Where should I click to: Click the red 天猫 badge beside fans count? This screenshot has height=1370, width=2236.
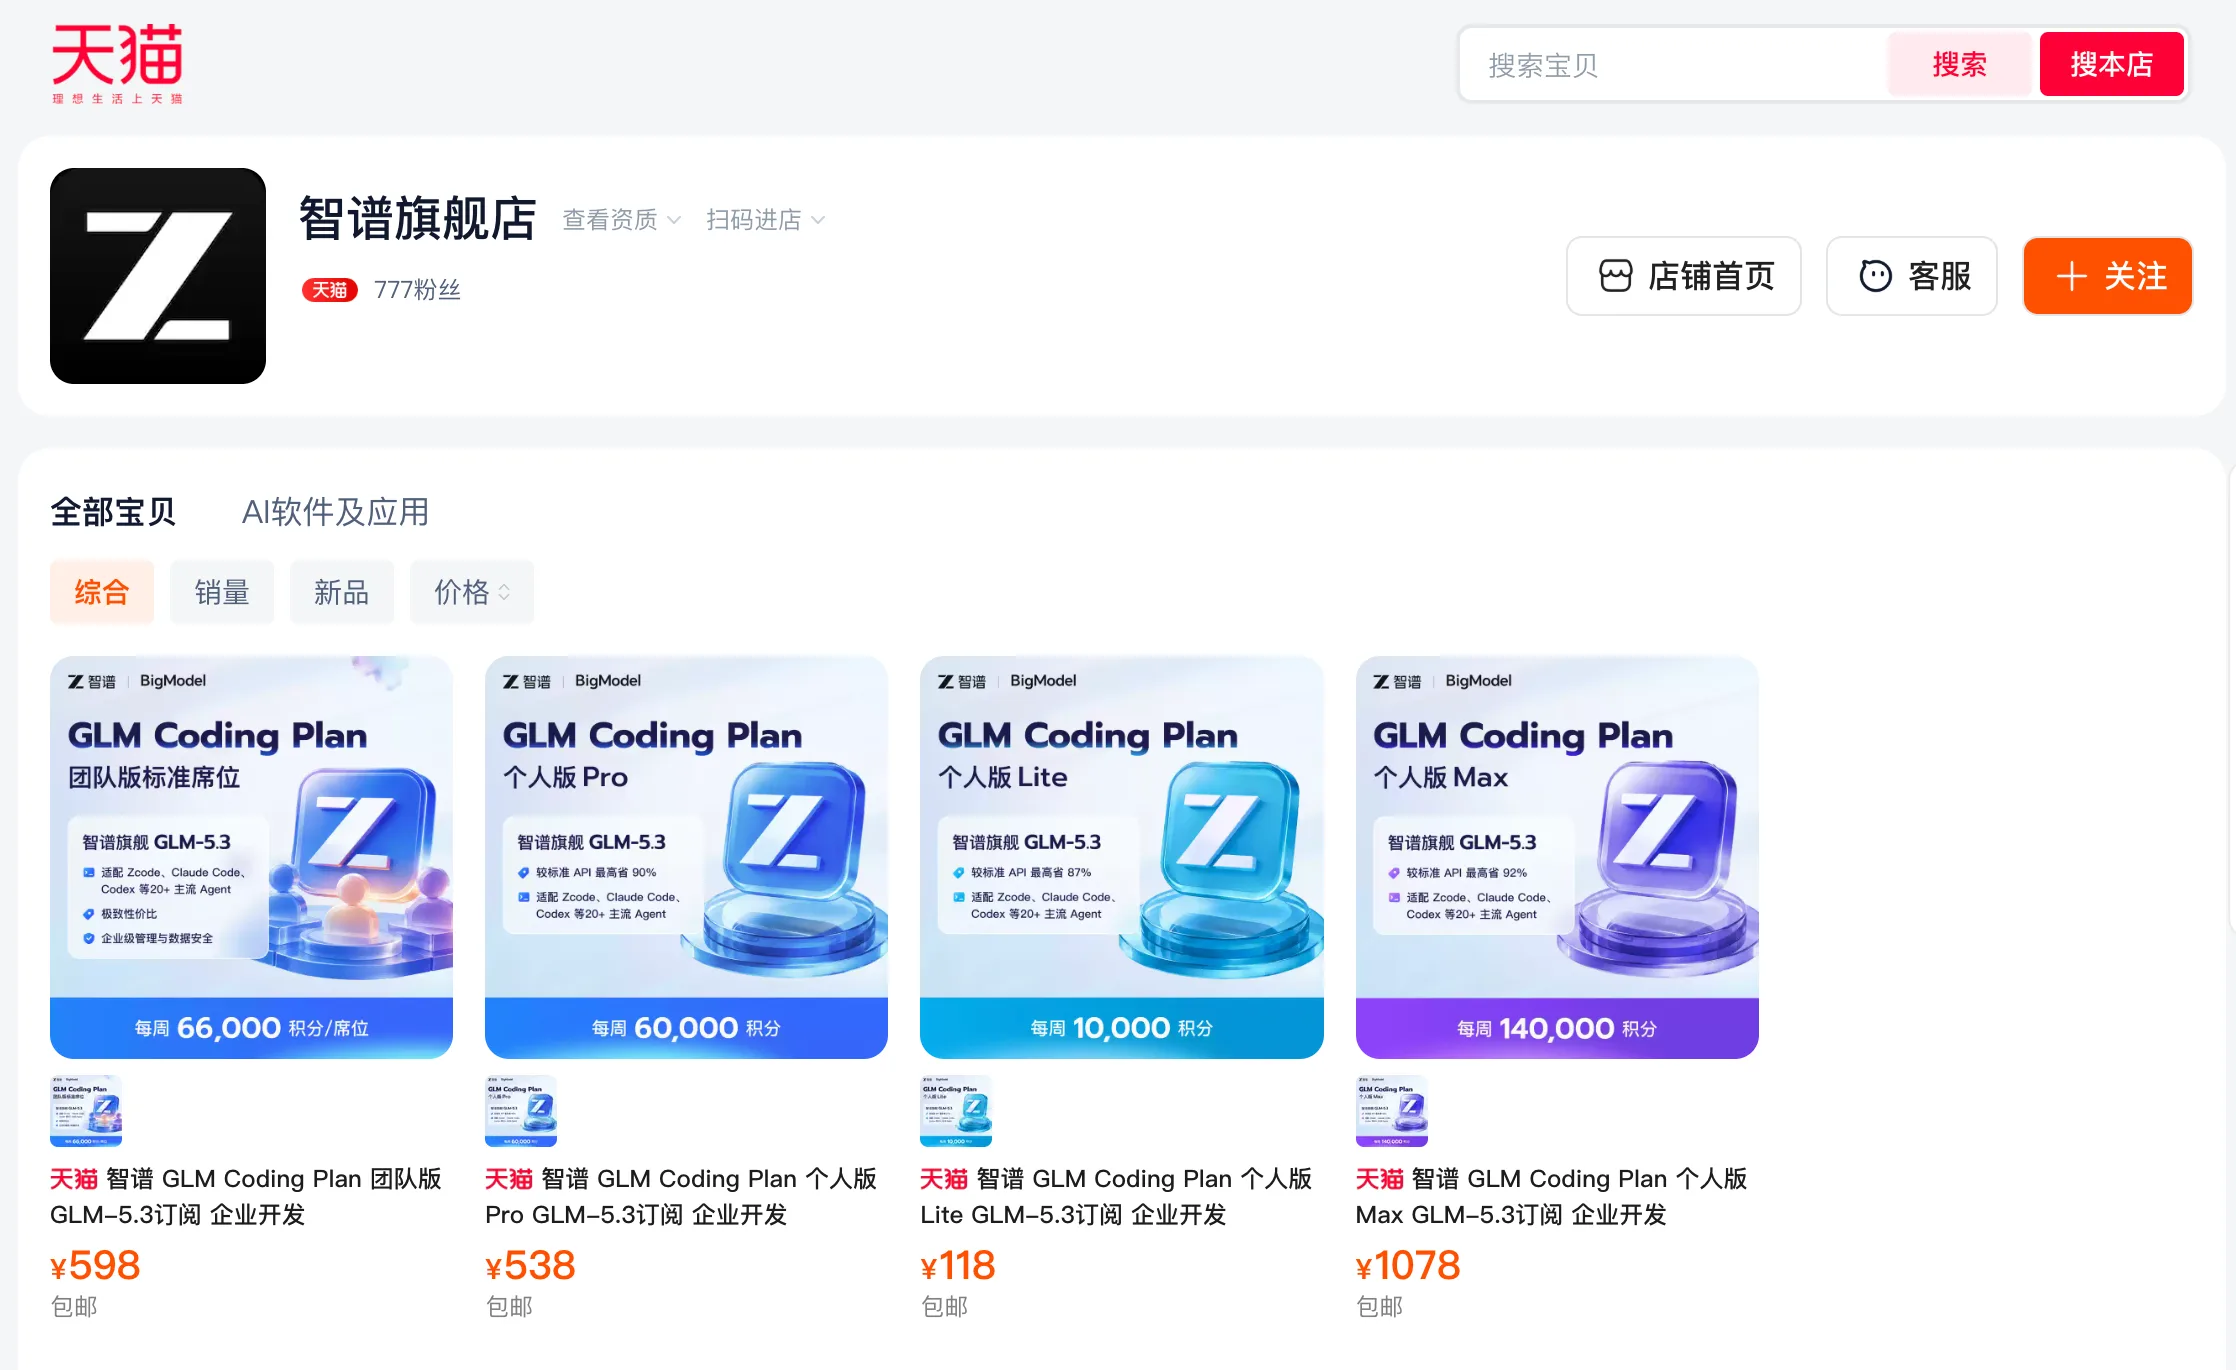[330, 290]
